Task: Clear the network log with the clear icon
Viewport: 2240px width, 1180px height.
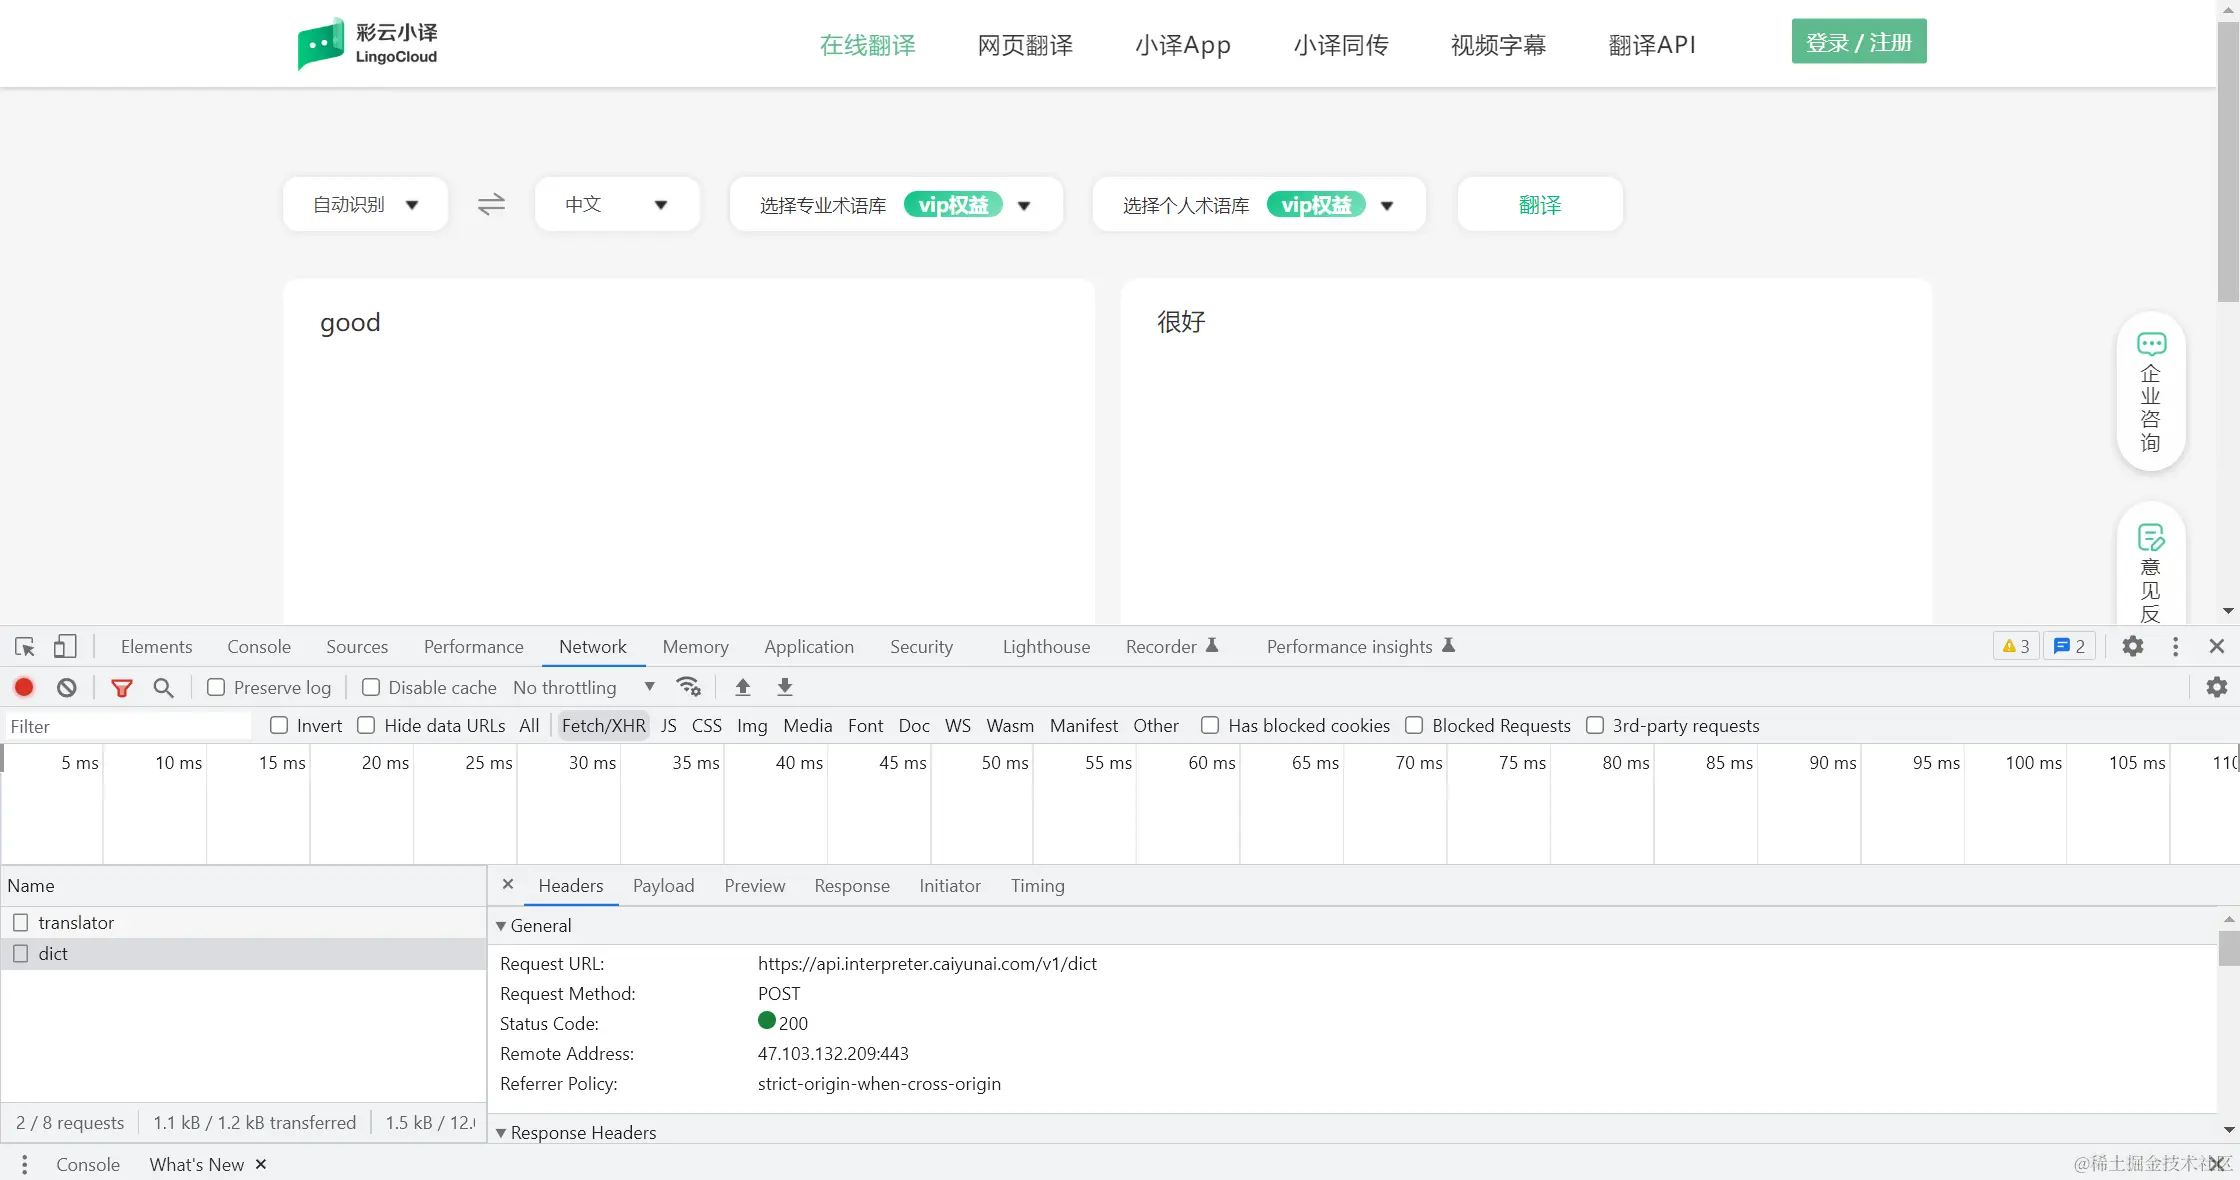Action: (x=67, y=687)
